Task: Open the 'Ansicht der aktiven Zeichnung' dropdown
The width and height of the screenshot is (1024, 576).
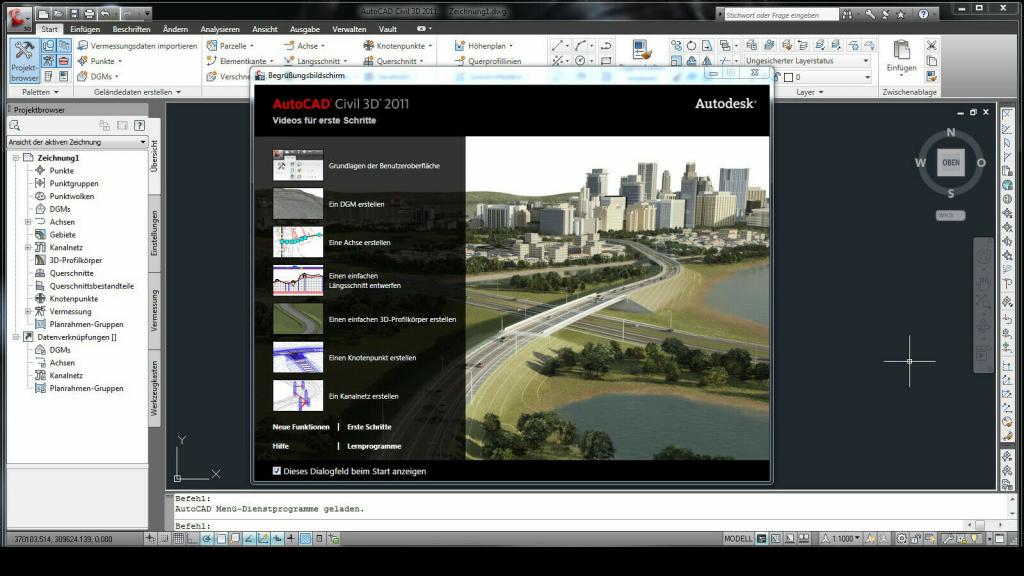Action: pyautogui.click(x=77, y=142)
